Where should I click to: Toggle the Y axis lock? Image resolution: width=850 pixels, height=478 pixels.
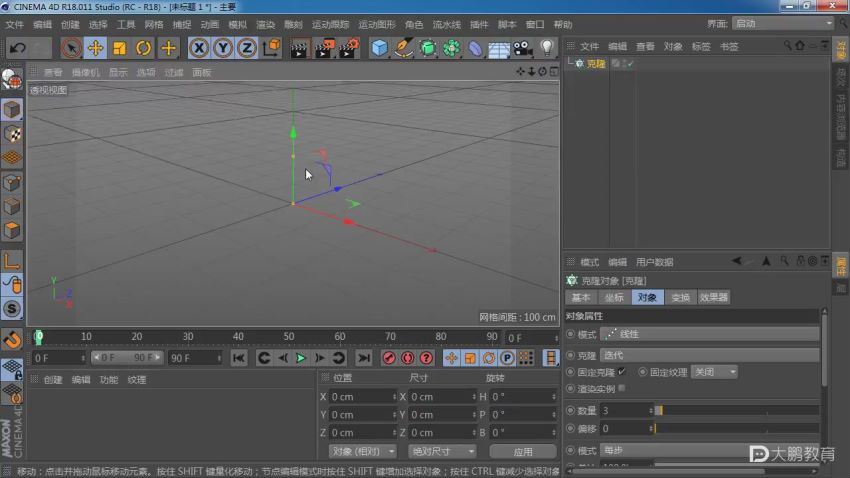223,48
